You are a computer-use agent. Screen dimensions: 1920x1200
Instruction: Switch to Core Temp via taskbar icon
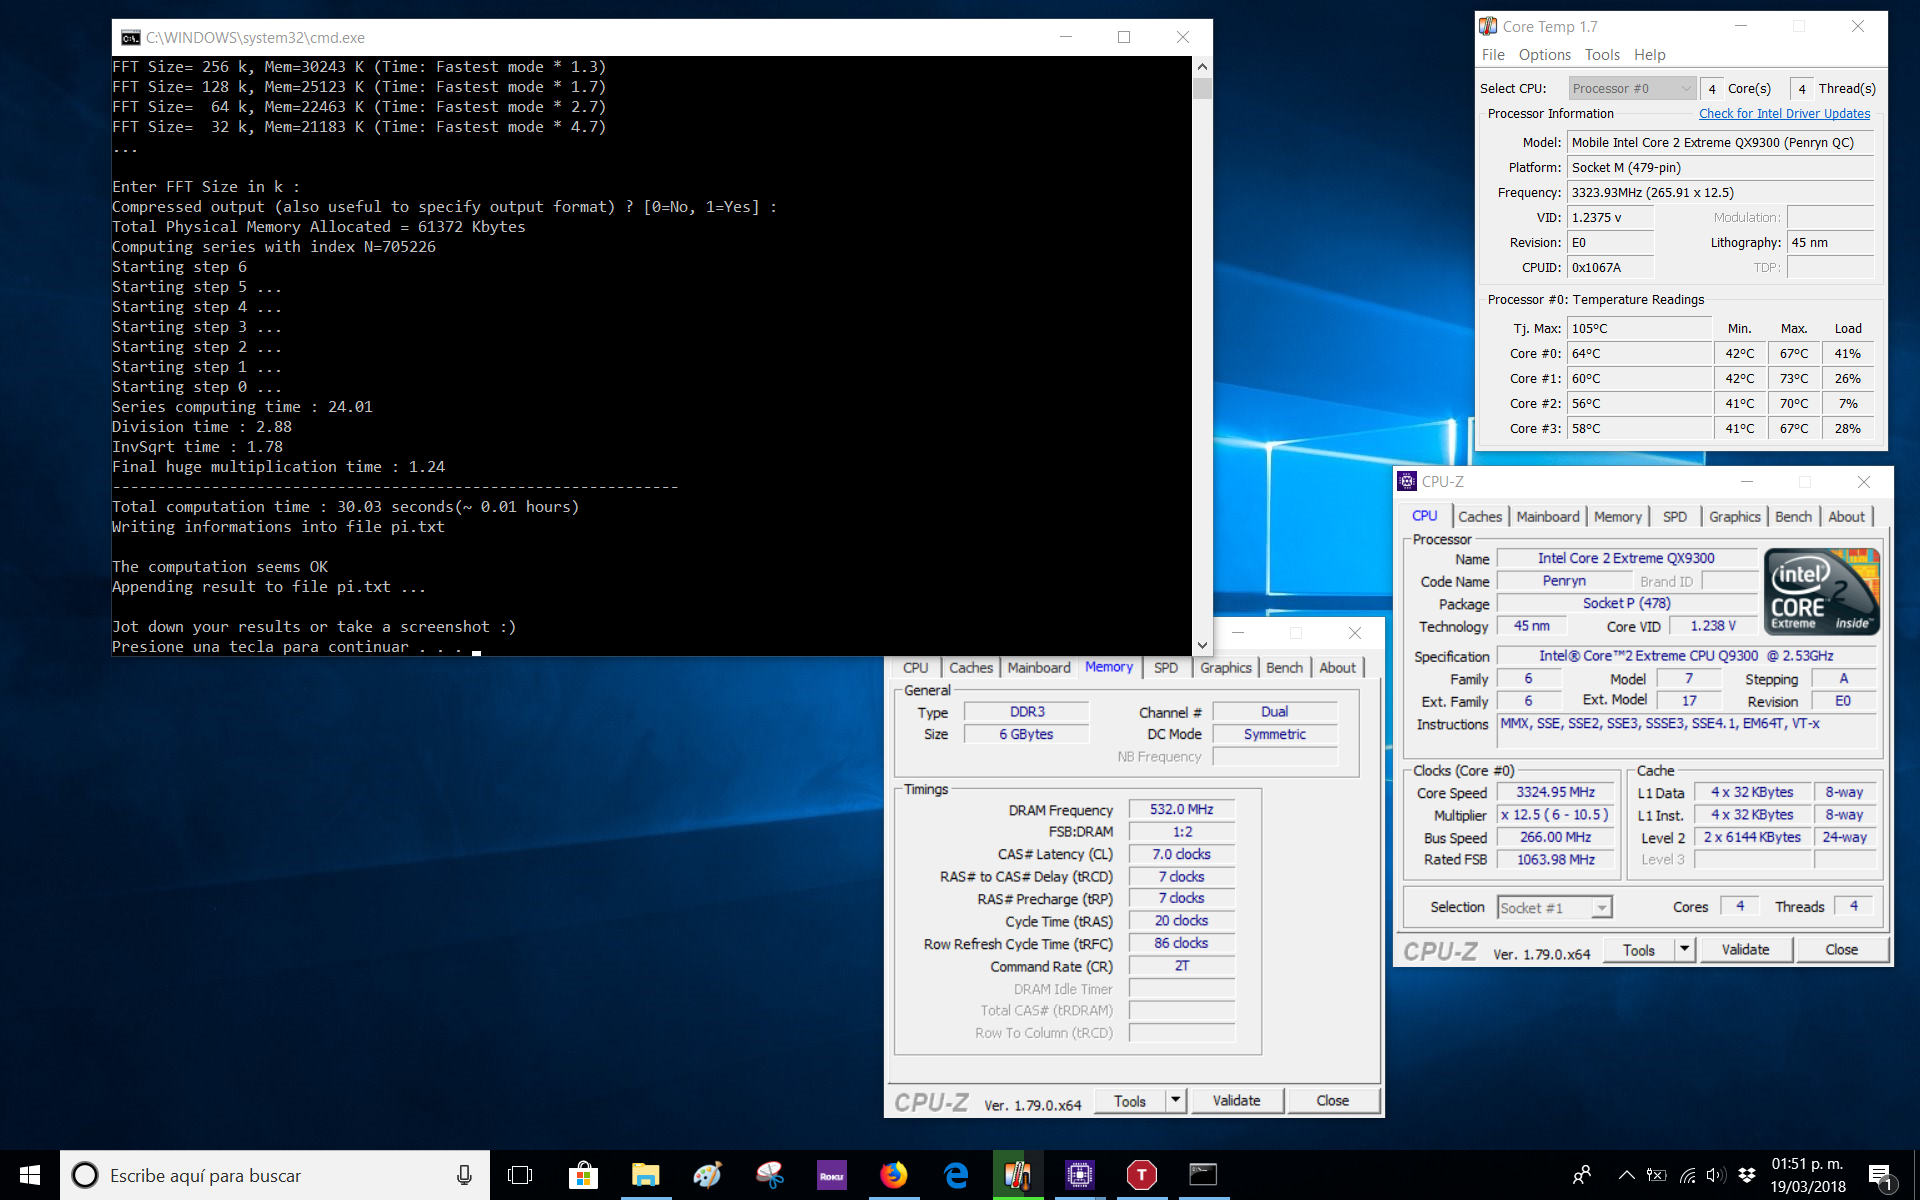coord(1018,1175)
